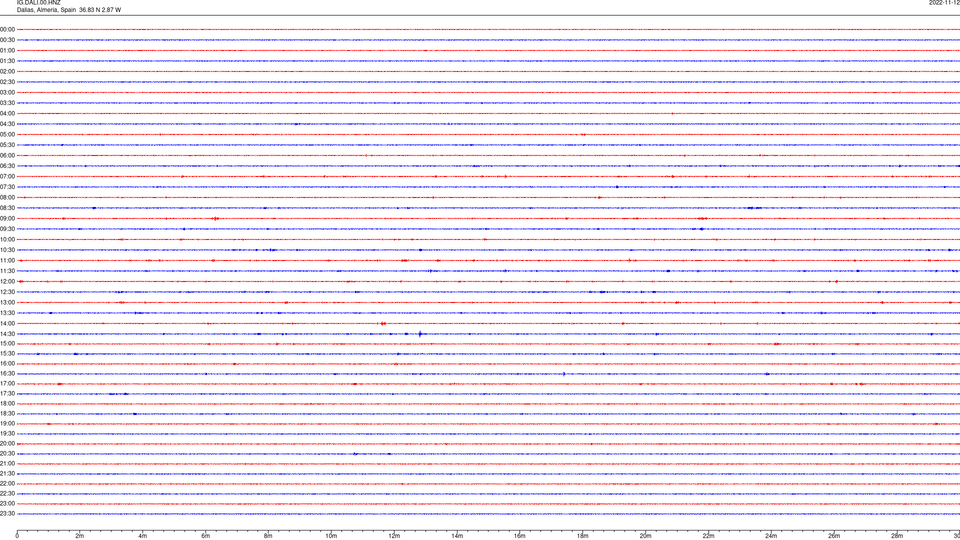This screenshot has height=540, width=960.
Task: Click the location line 'Dalias, Almeria, Spain 36.83 N 2.87 W'
Action: tap(69, 10)
